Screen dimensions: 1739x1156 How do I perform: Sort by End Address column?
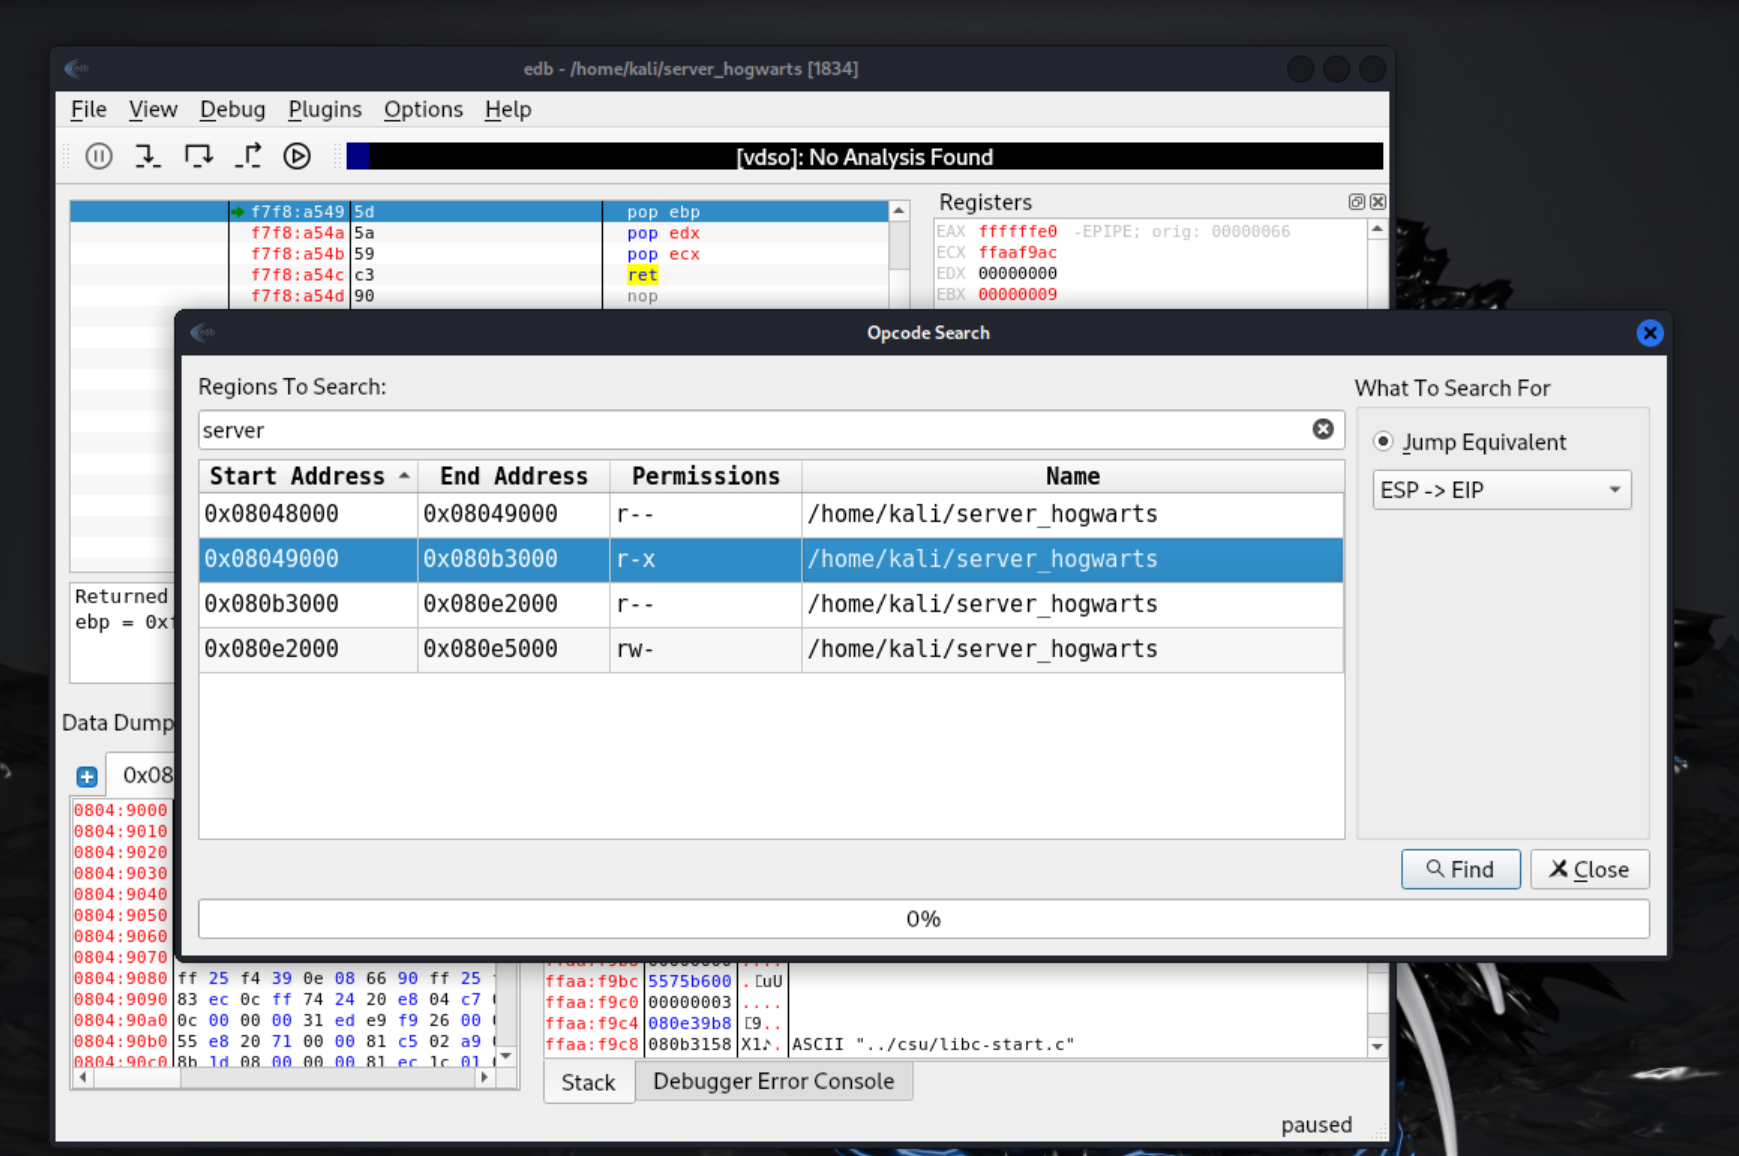point(513,476)
